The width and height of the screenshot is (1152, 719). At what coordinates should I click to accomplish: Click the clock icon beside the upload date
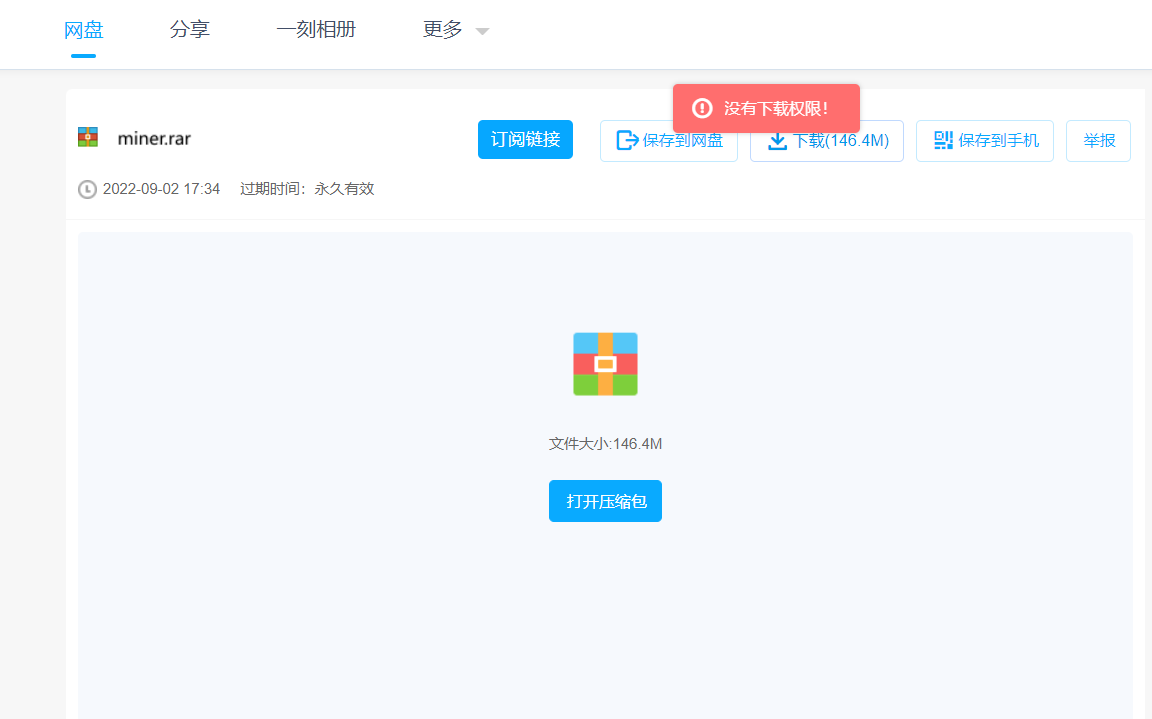coord(87,189)
